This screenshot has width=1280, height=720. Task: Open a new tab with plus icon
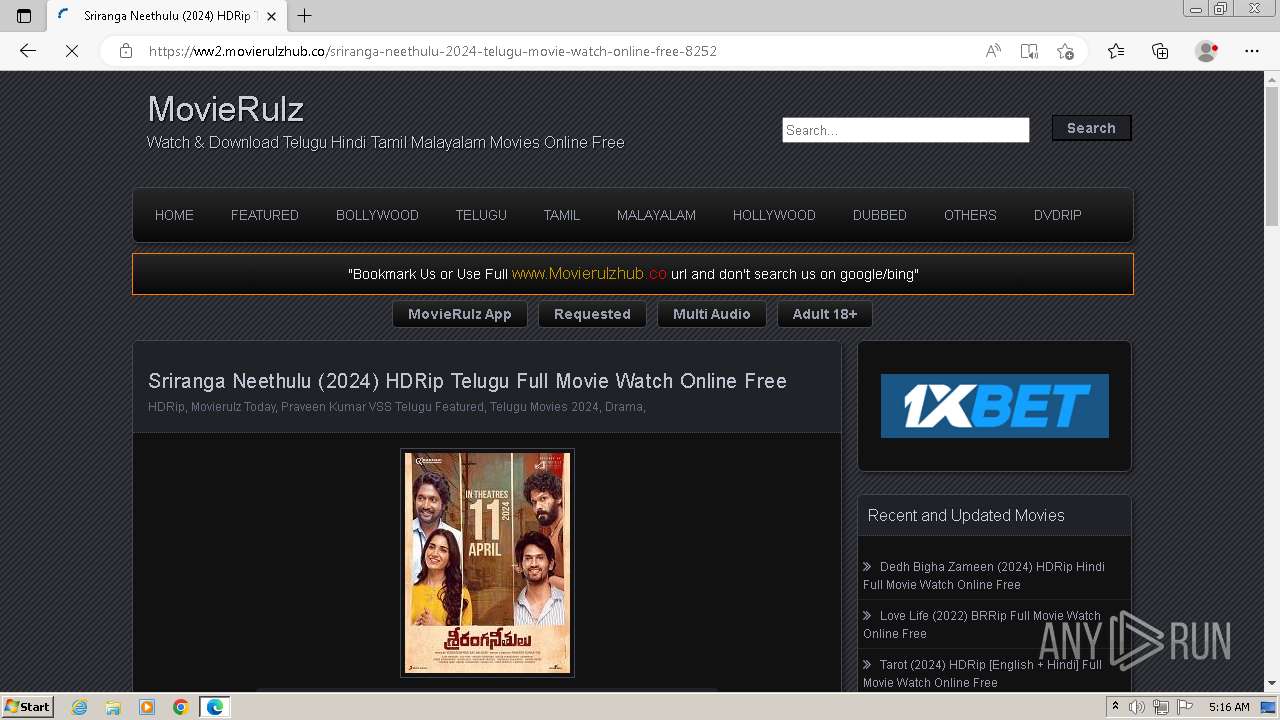305,15
